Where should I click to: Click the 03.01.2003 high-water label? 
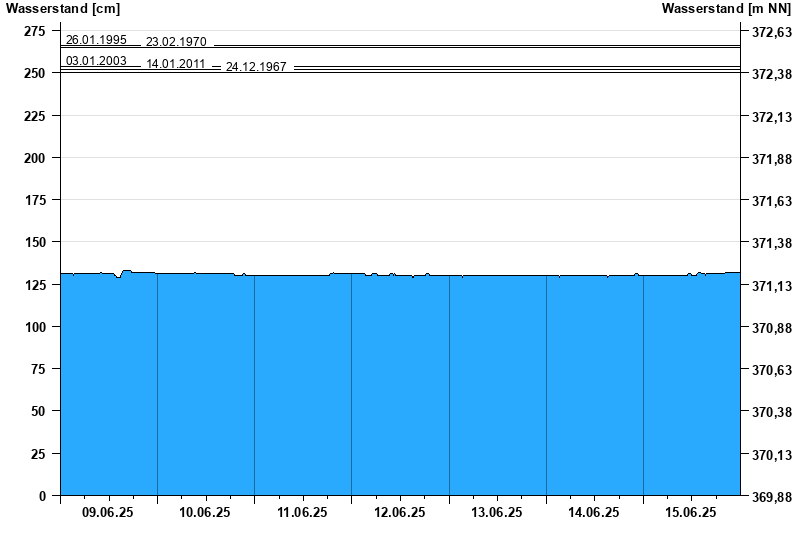tap(96, 61)
